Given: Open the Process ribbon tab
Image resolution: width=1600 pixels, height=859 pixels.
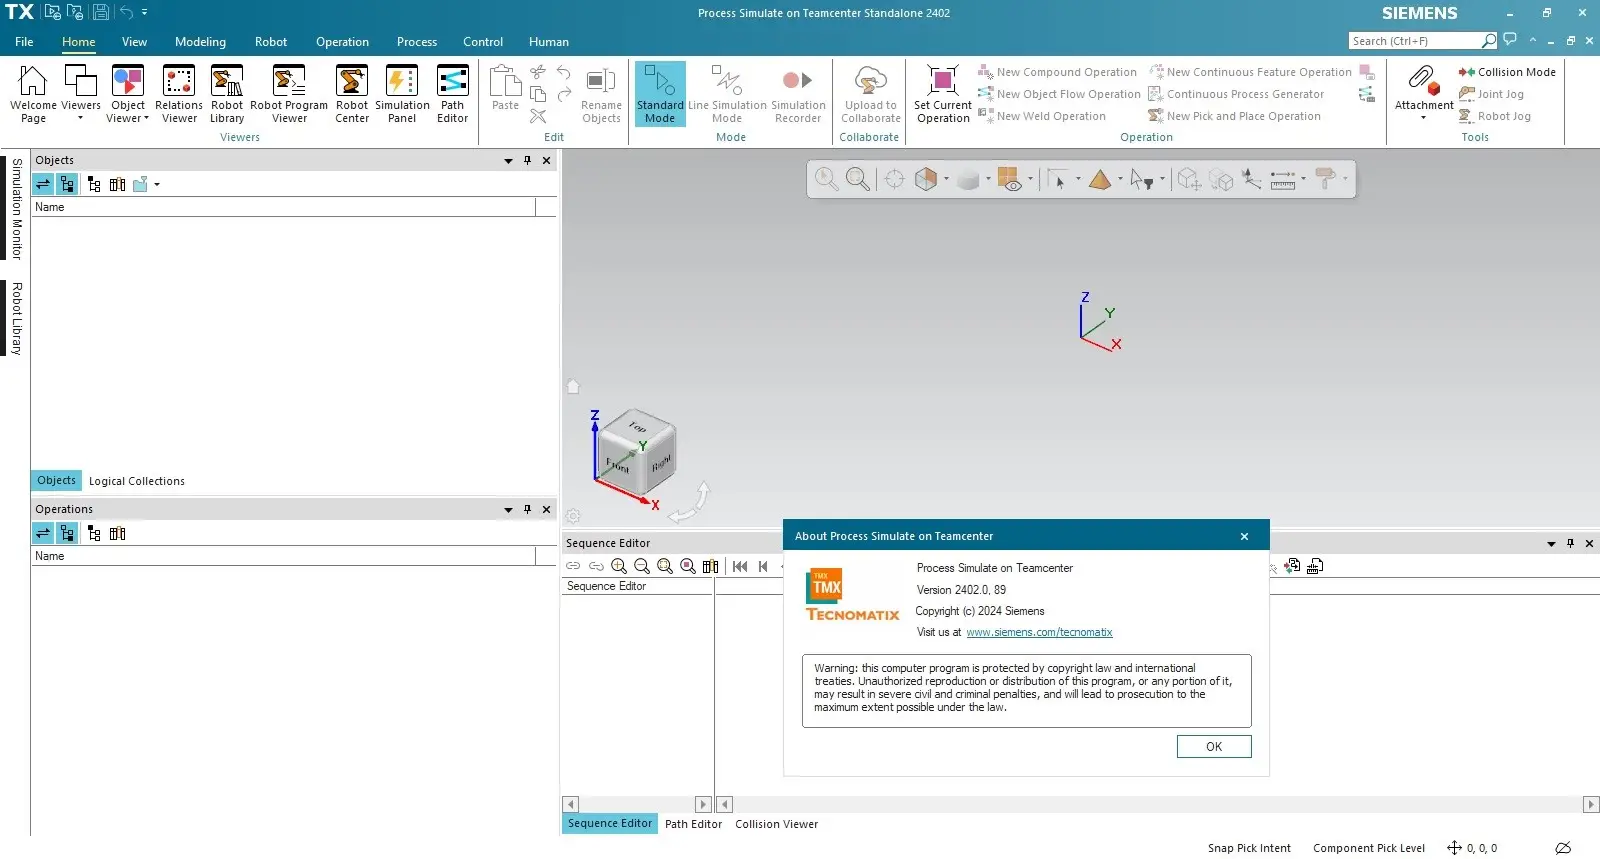Looking at the screenshot, I should tap(416, 42).
